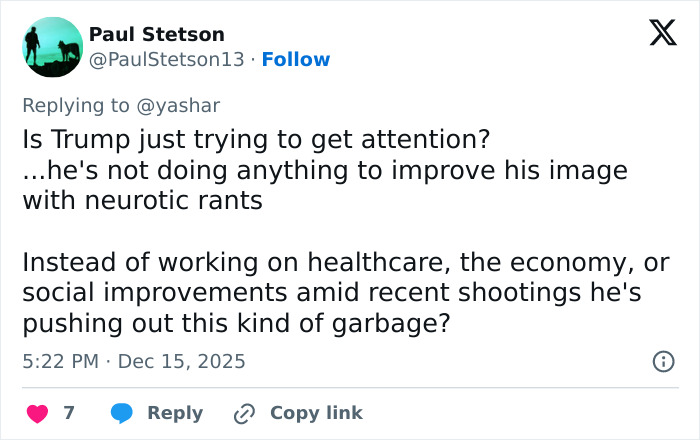Like the tweet with the heart icon
The image size is (700, 440).
coord(37,413)
